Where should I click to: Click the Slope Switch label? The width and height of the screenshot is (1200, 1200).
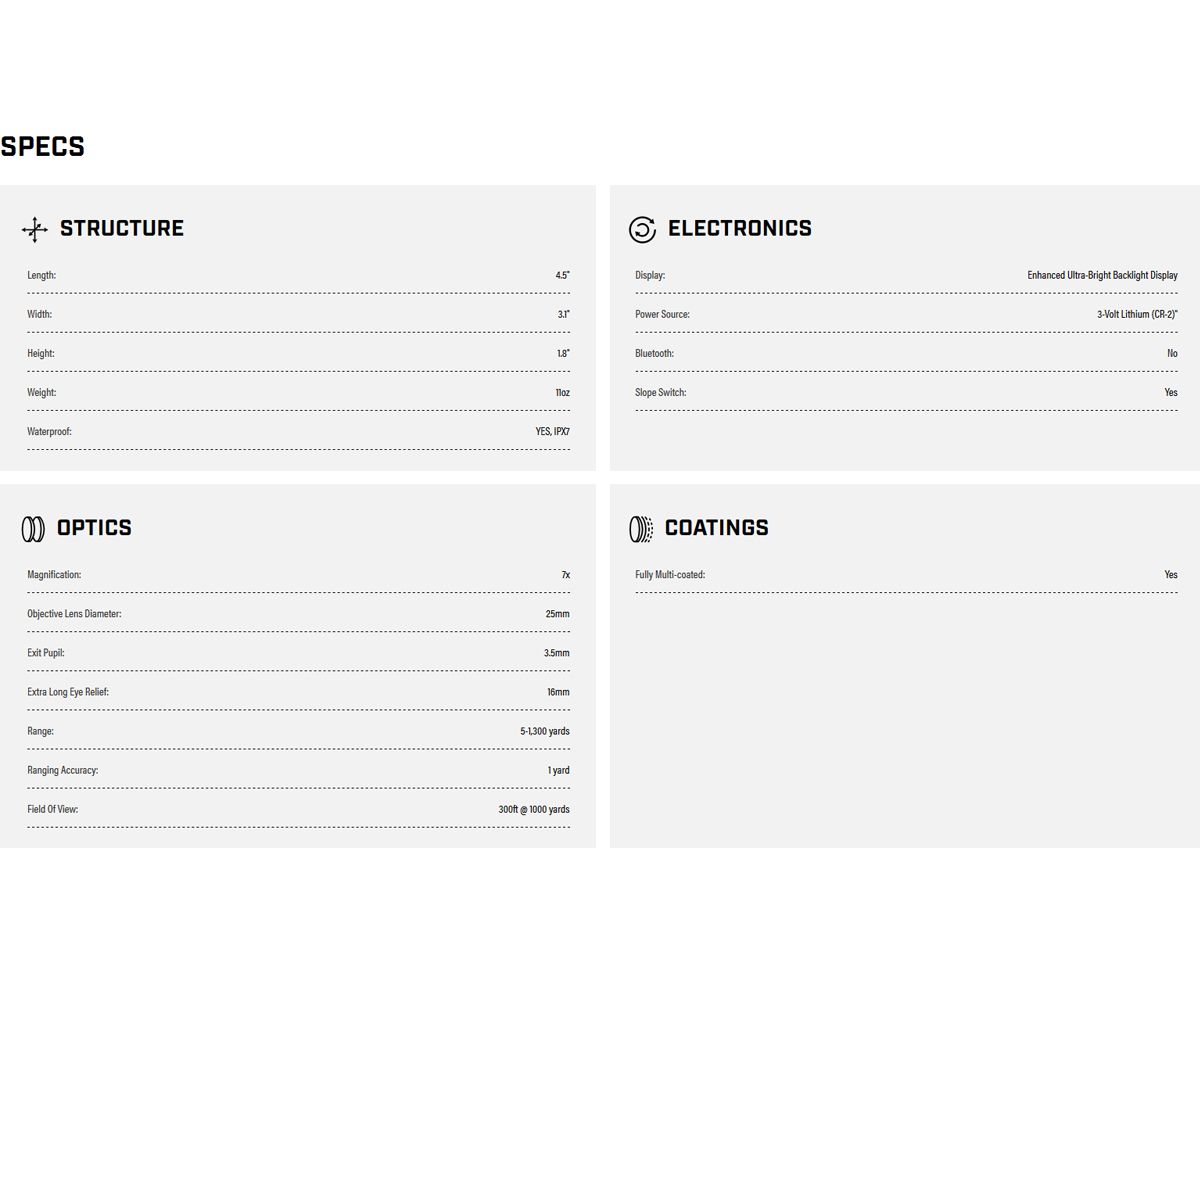pyautogui.click(x=660, y=393)
